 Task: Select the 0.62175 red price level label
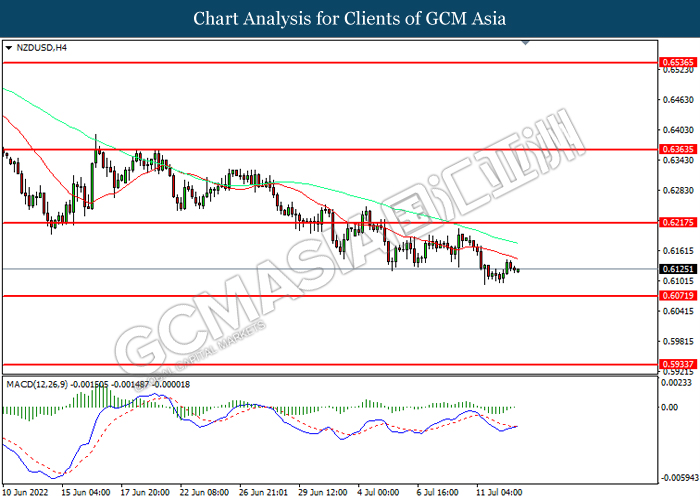(677, 222)
